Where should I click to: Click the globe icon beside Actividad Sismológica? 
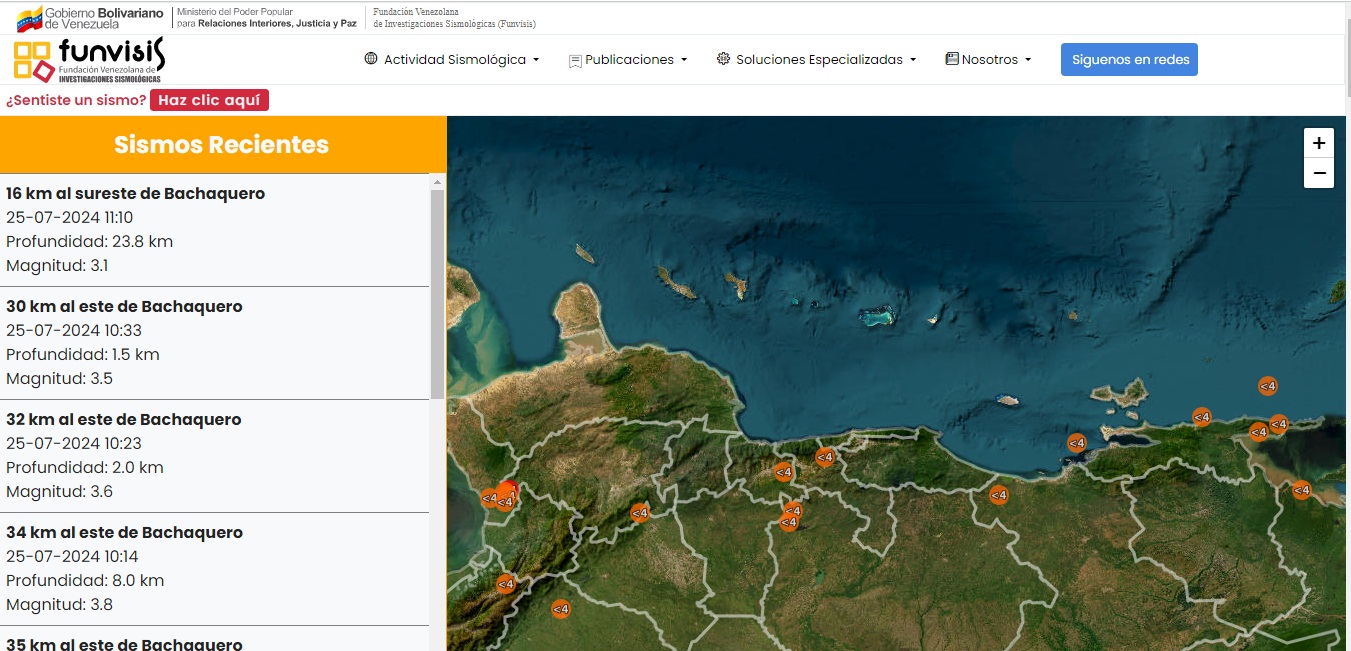371,59
